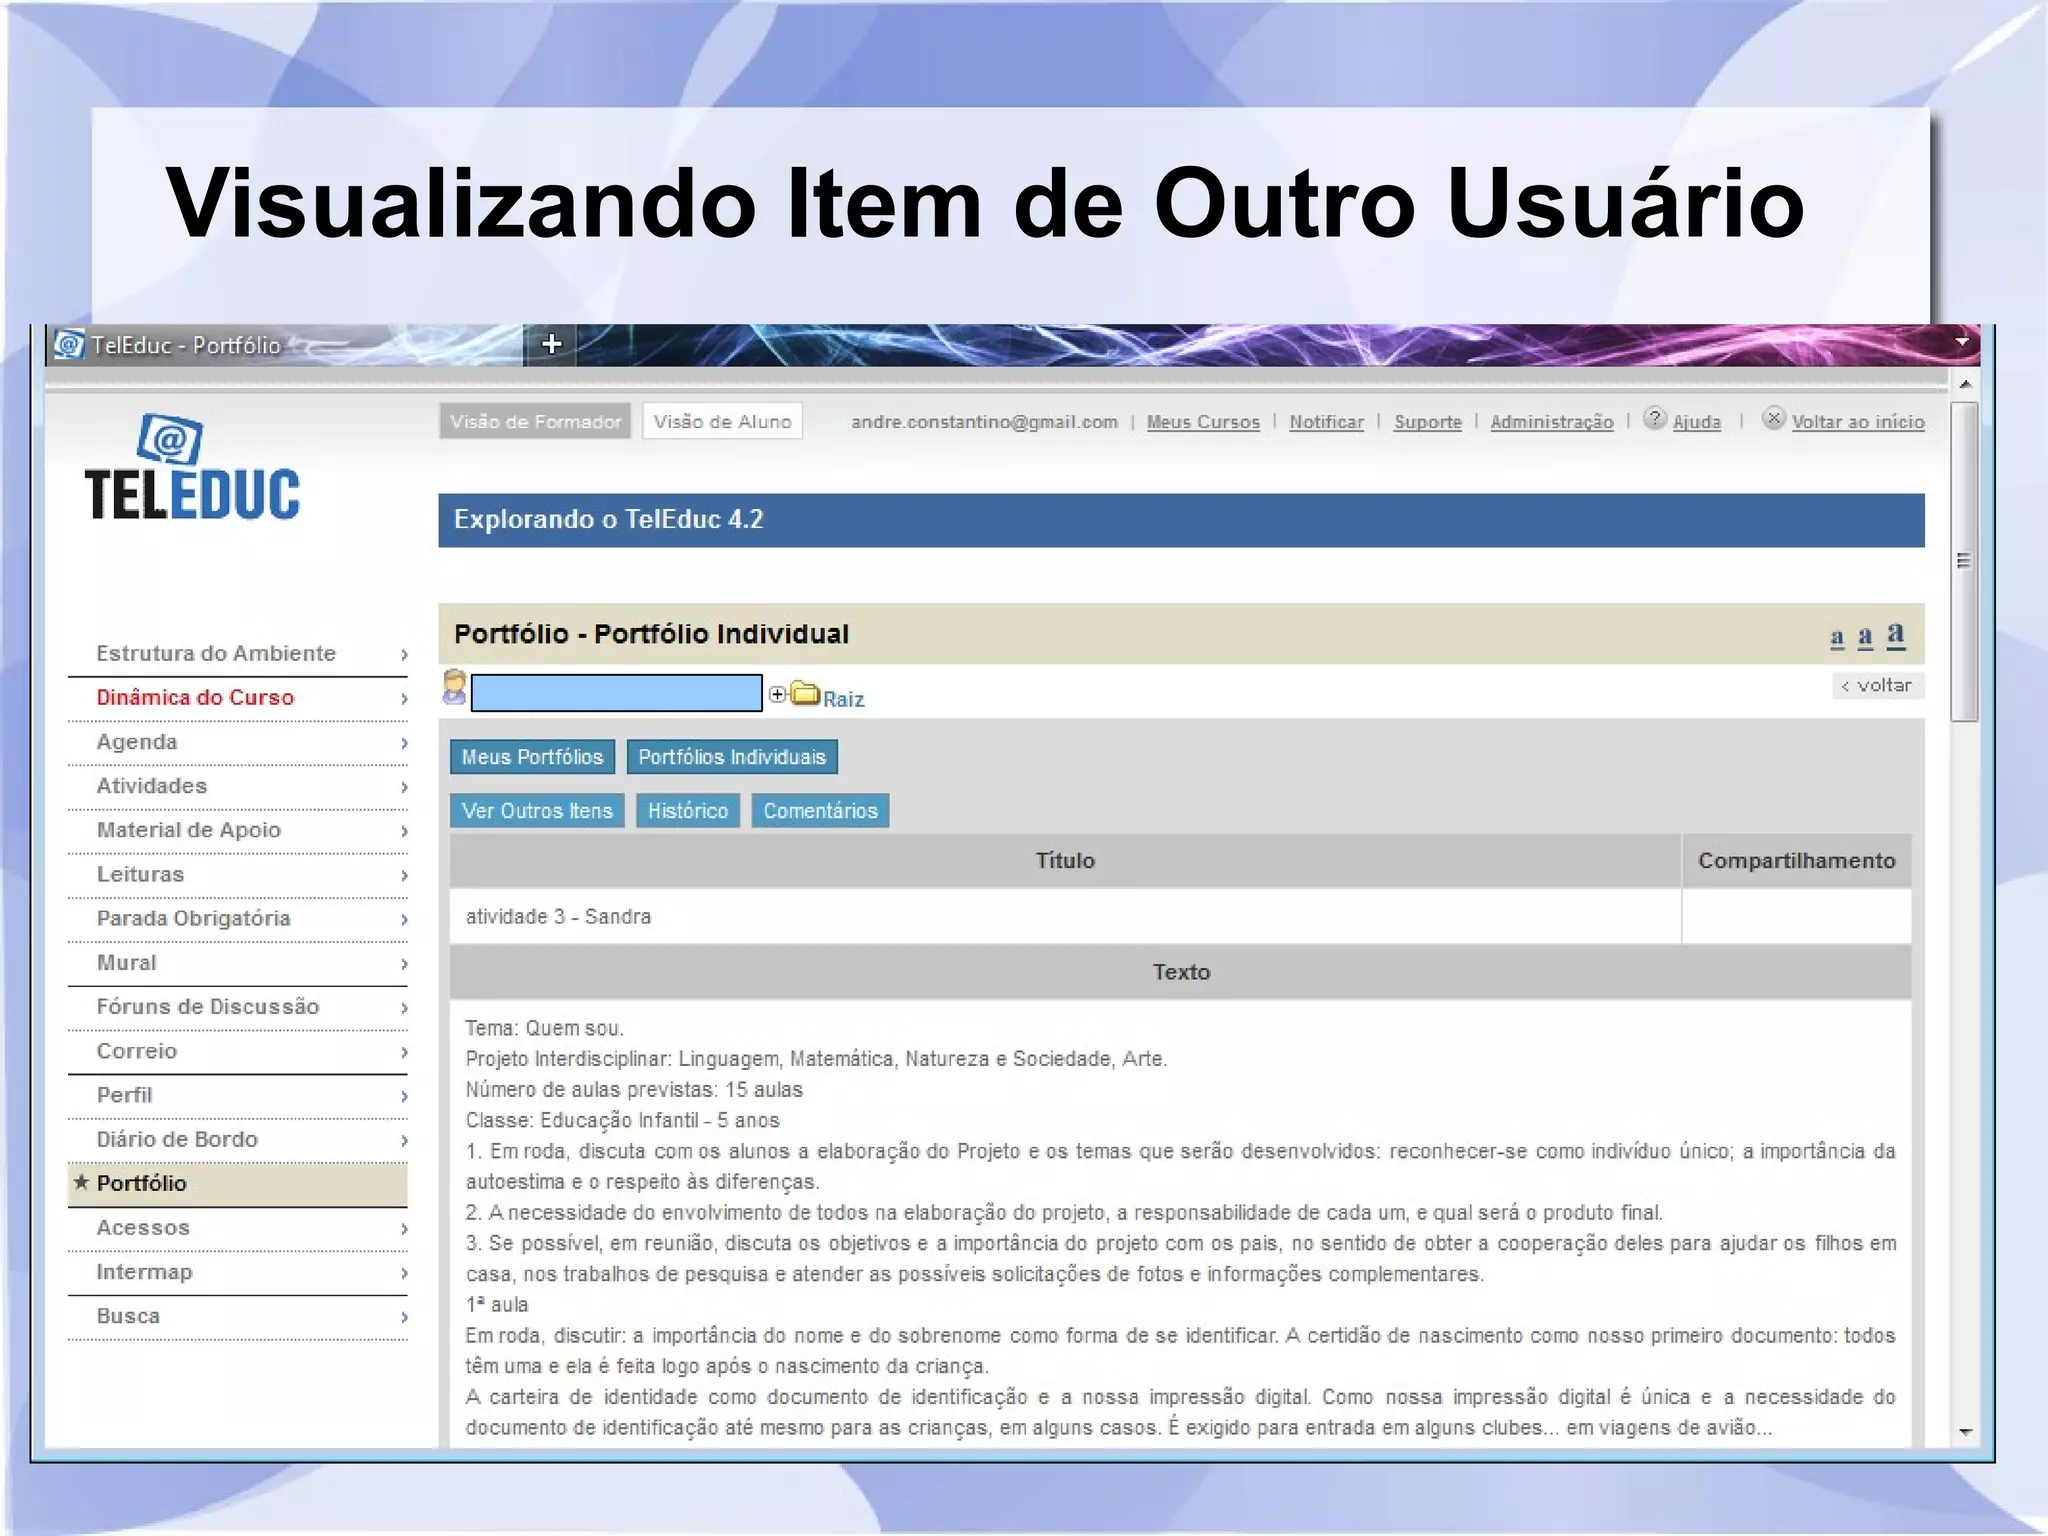Click the arrow next to Busca

(x=403, y=1317)
